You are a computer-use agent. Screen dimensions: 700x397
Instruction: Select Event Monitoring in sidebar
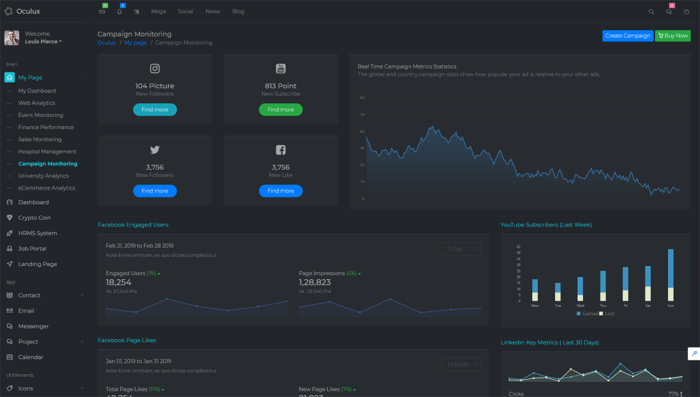[41, 115]
